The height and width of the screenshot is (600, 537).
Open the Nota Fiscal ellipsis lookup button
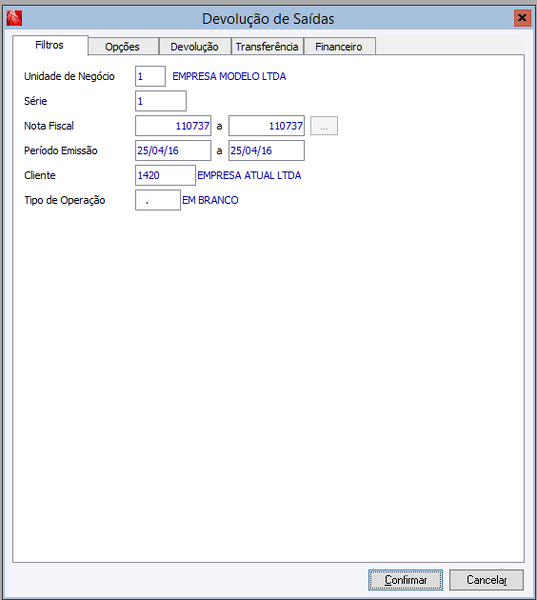tap(324, 126)
